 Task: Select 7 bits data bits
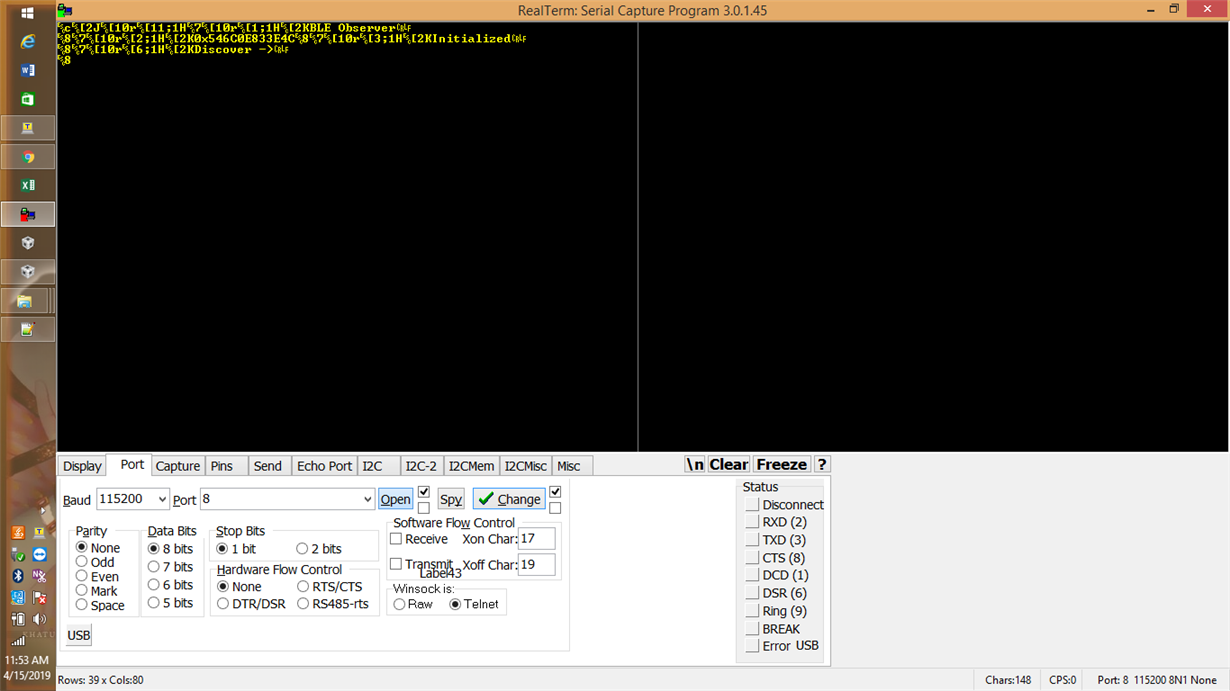coord(170,567)
